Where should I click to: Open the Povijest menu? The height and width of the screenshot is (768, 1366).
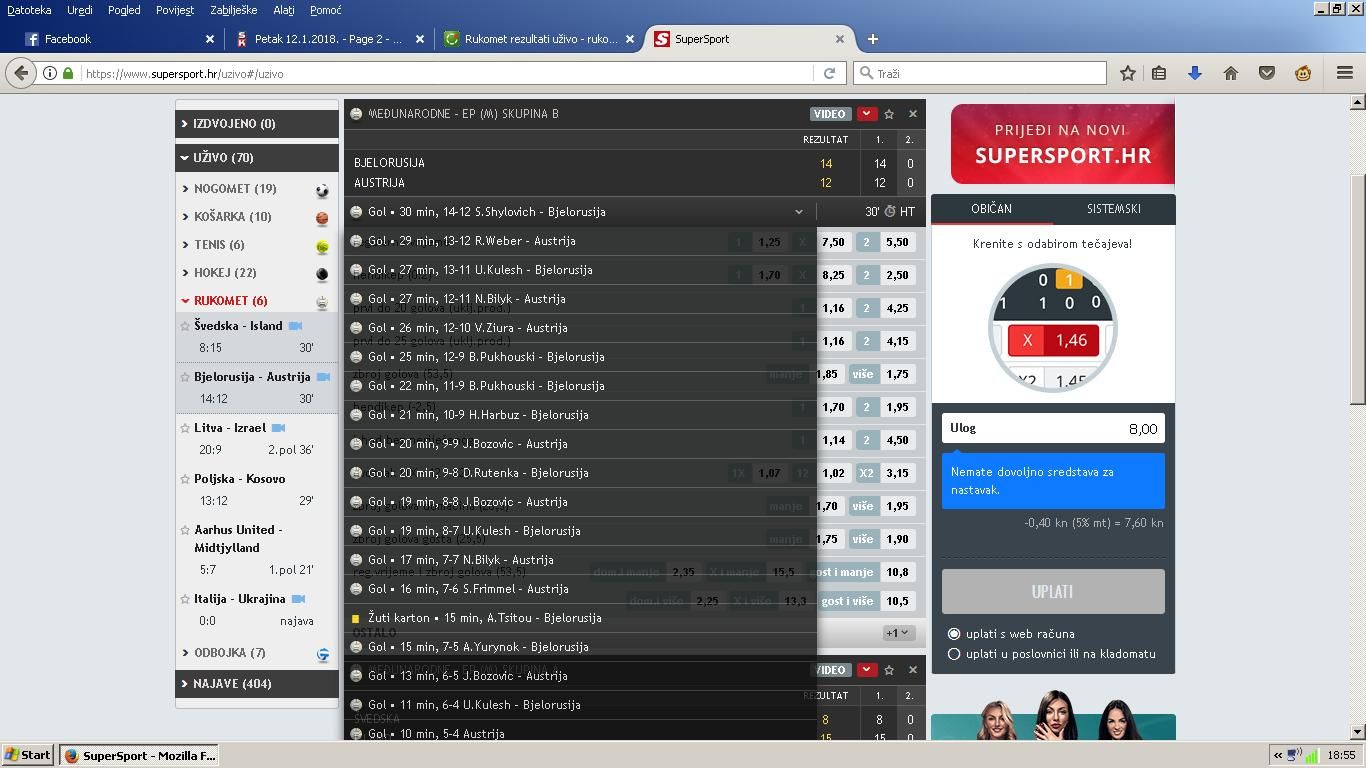point(175,10)
